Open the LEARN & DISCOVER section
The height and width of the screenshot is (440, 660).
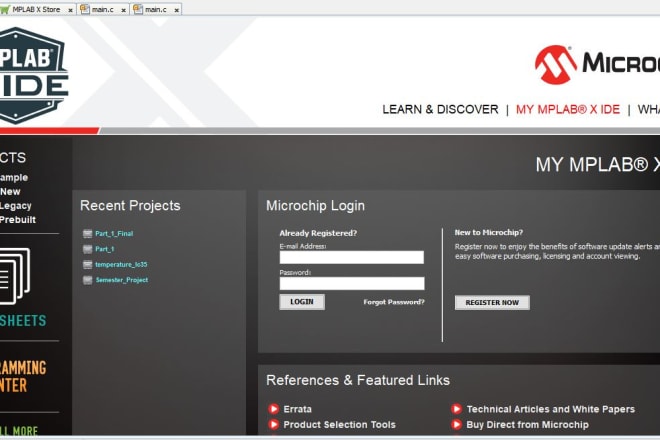pos(440,109)
